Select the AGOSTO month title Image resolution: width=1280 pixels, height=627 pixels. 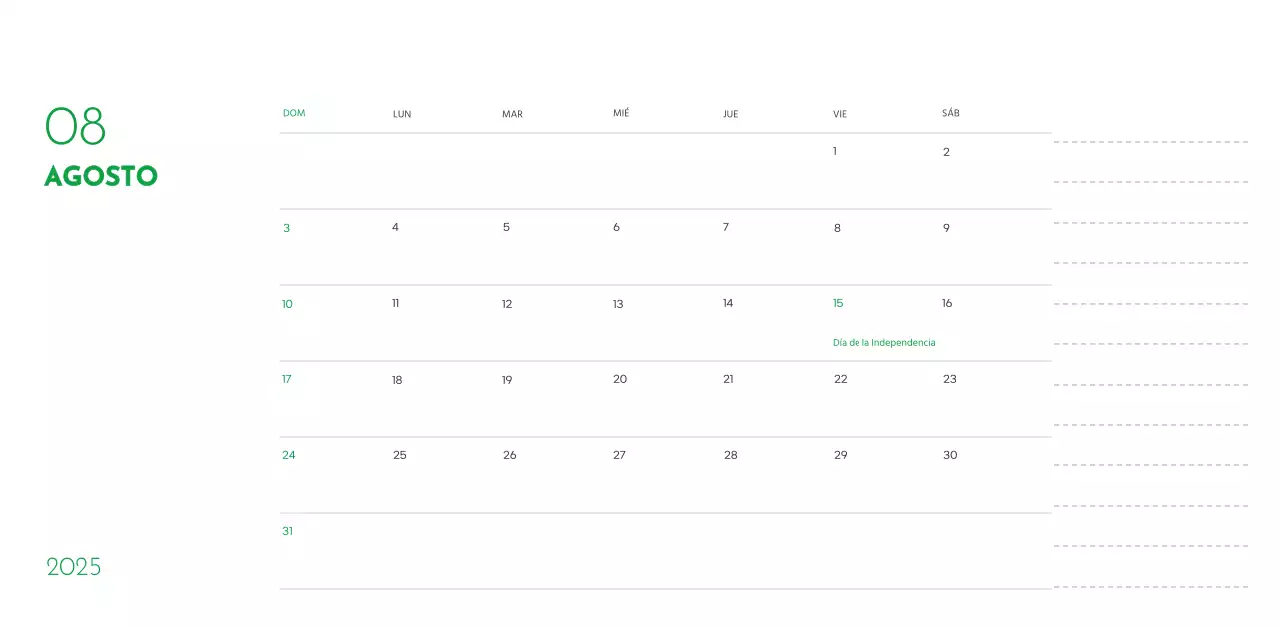101,177
